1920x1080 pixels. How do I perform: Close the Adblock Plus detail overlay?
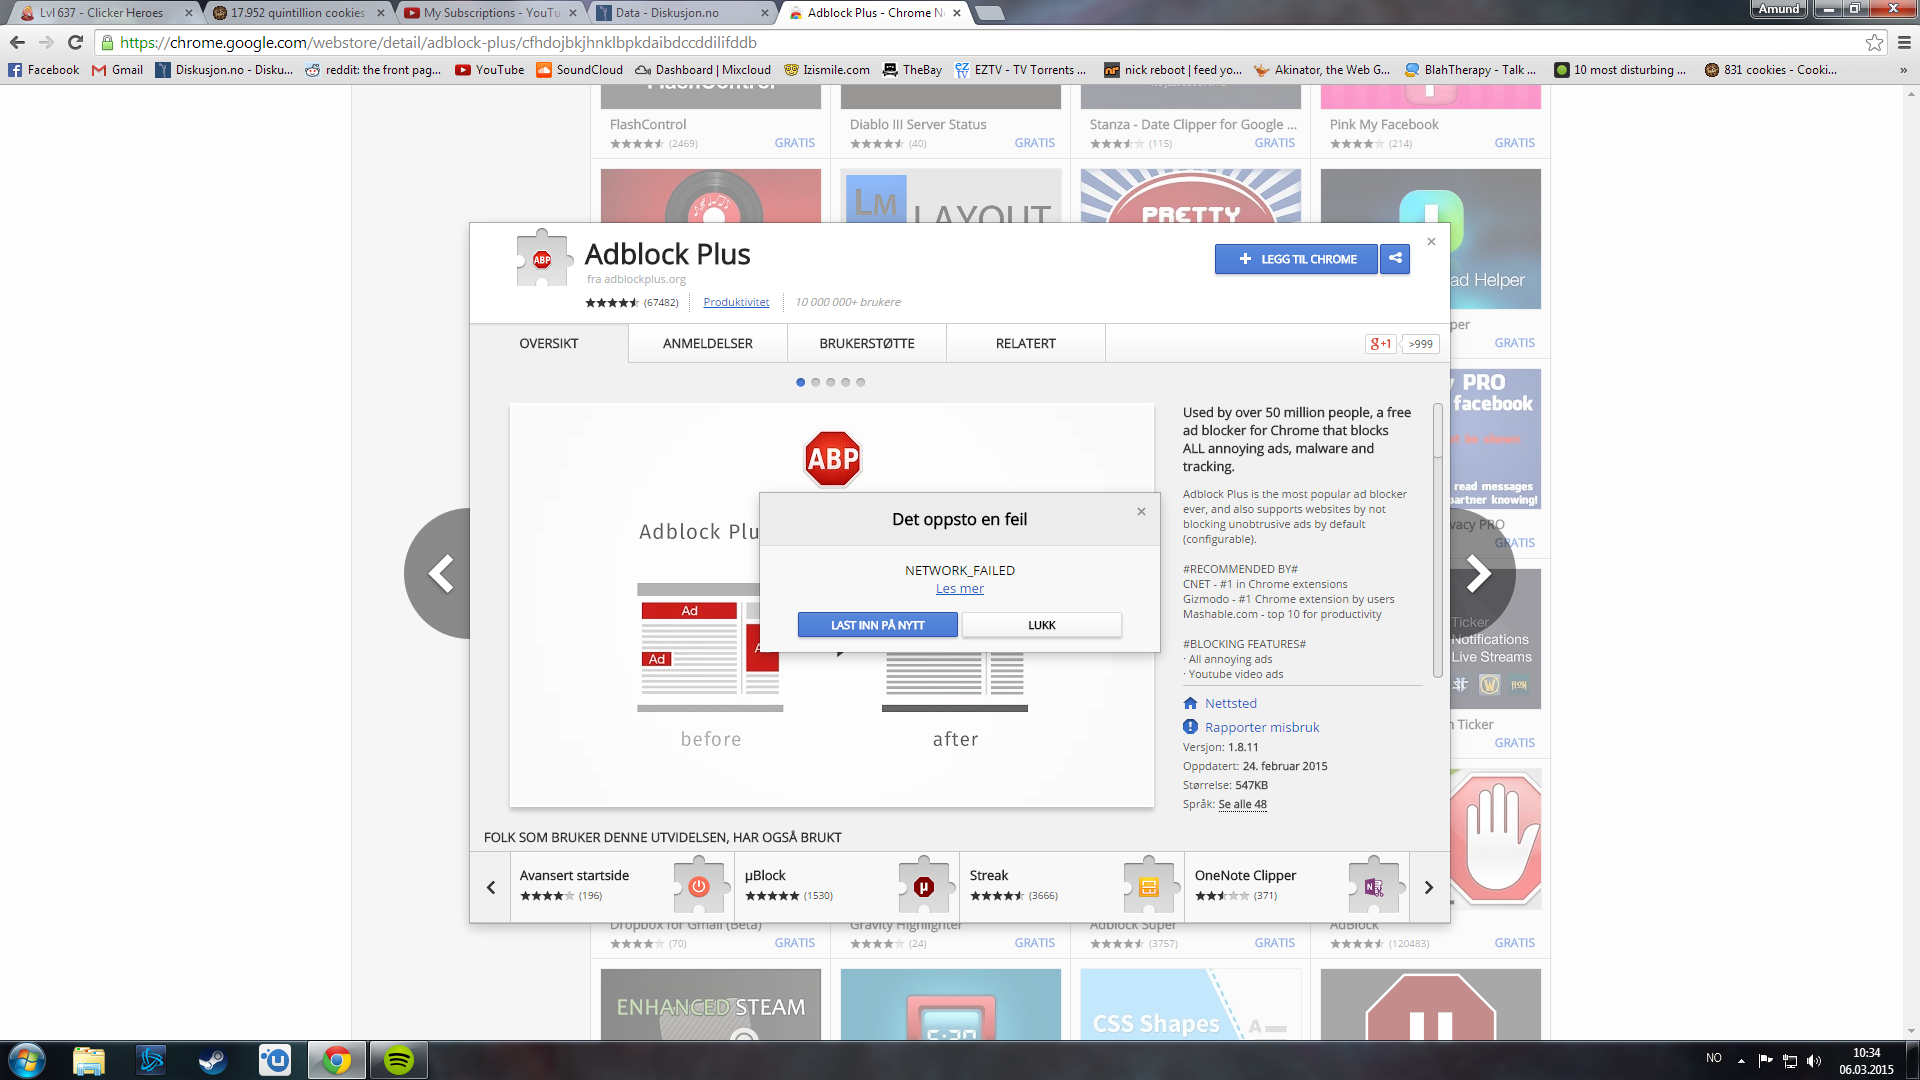tap(1431, 242)
